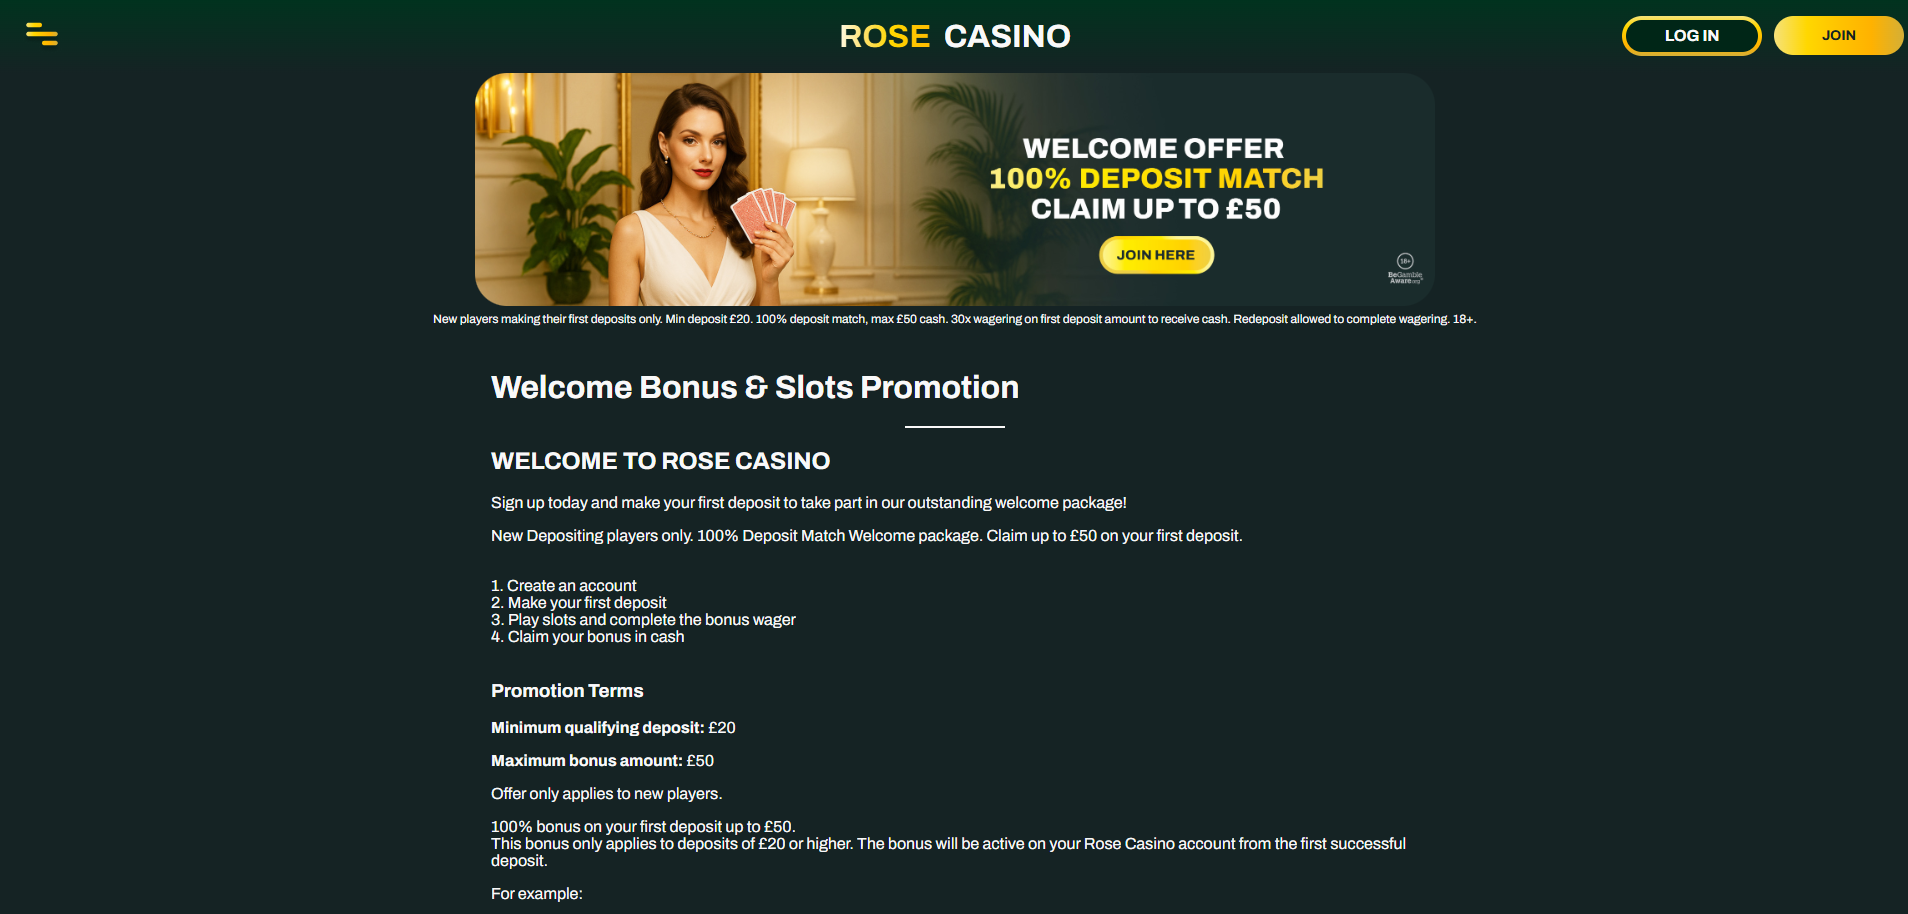Click the BeGambleAware.org logo
The width and height of the screenshot is (1908, 914).
(1405, 277)
